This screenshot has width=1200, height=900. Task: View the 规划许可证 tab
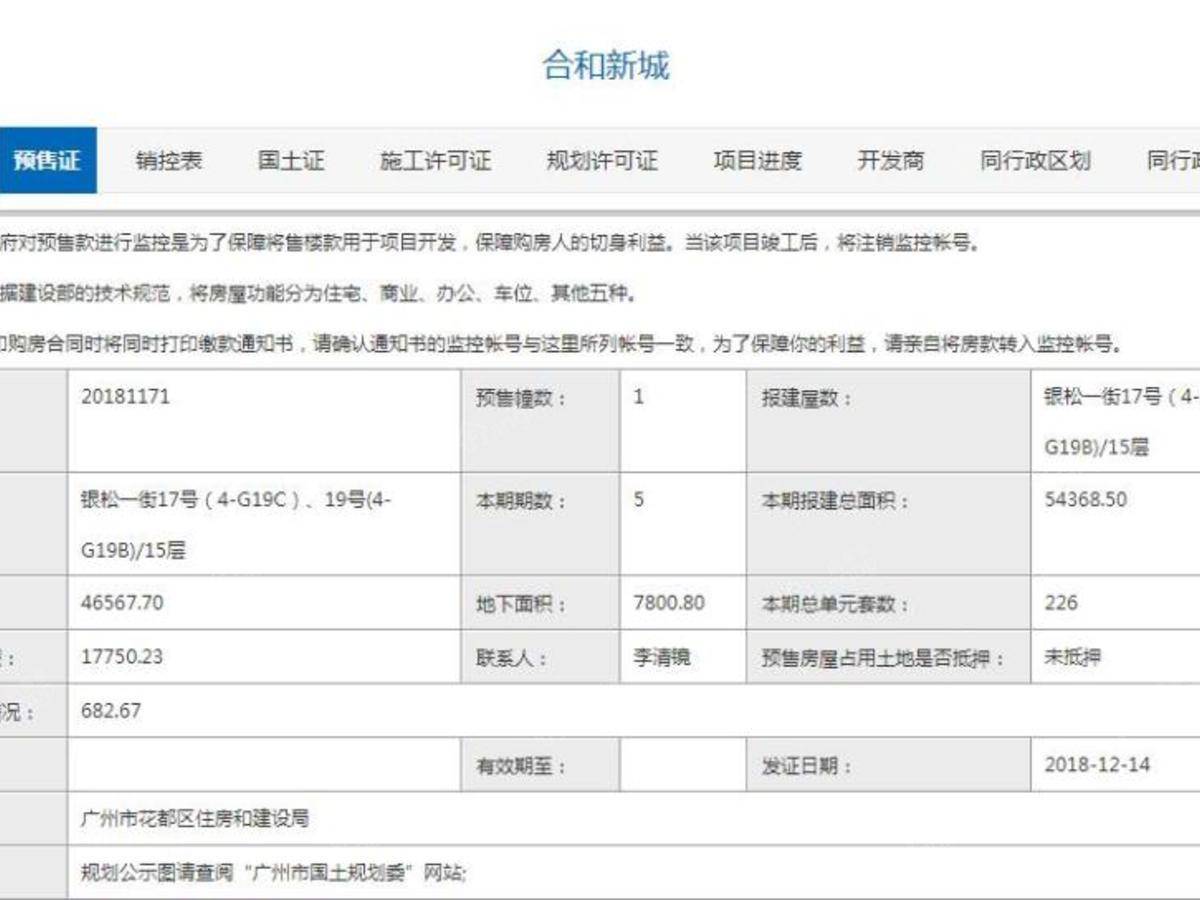602,160
